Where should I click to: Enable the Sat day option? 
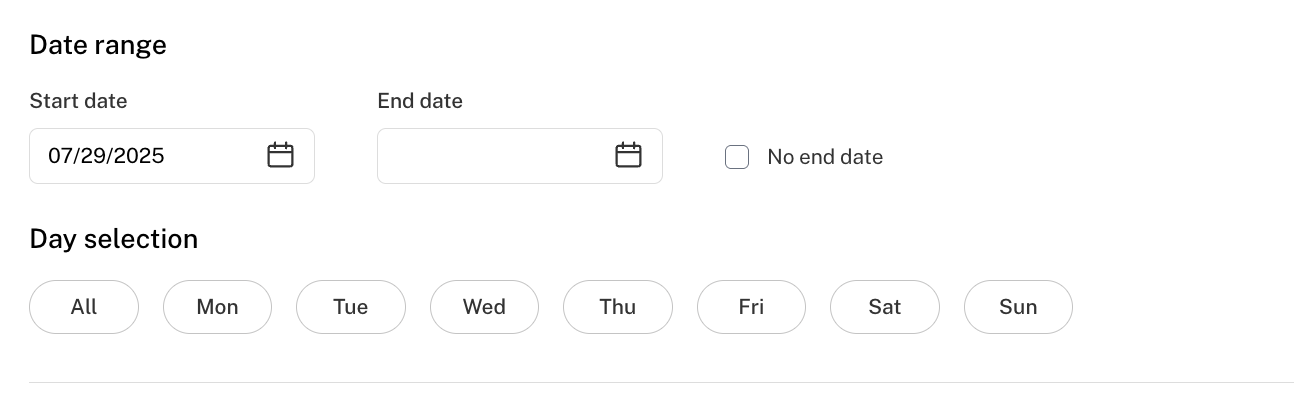(x=885, y=307)
